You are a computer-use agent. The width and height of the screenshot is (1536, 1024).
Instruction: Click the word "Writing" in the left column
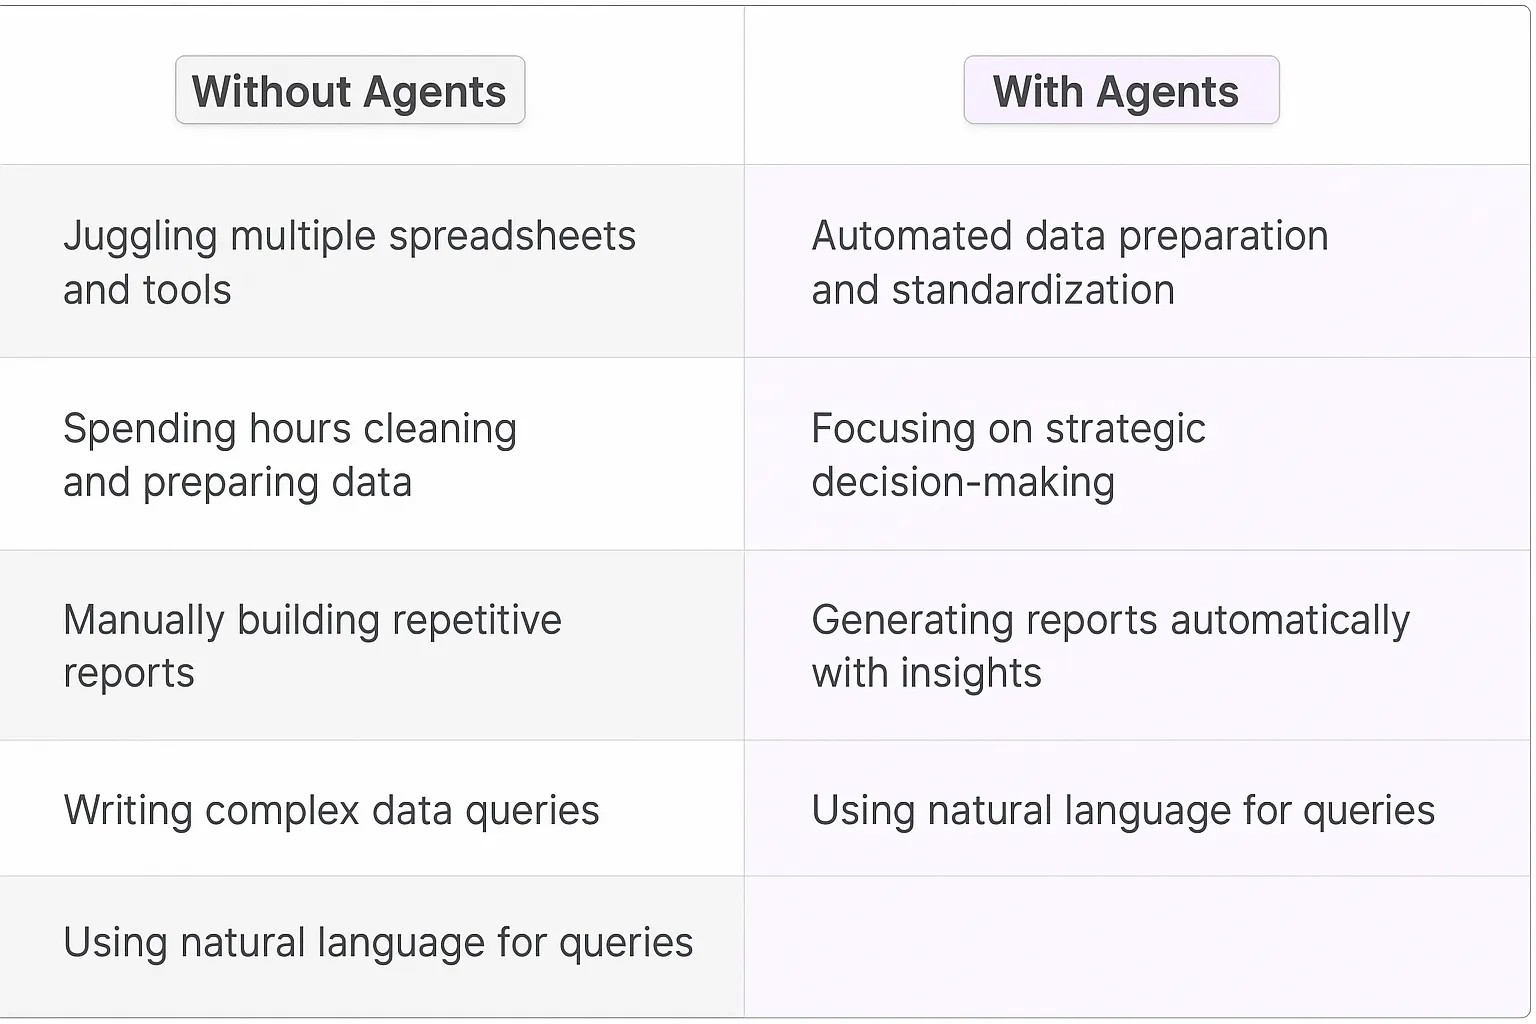coord(127,811)
